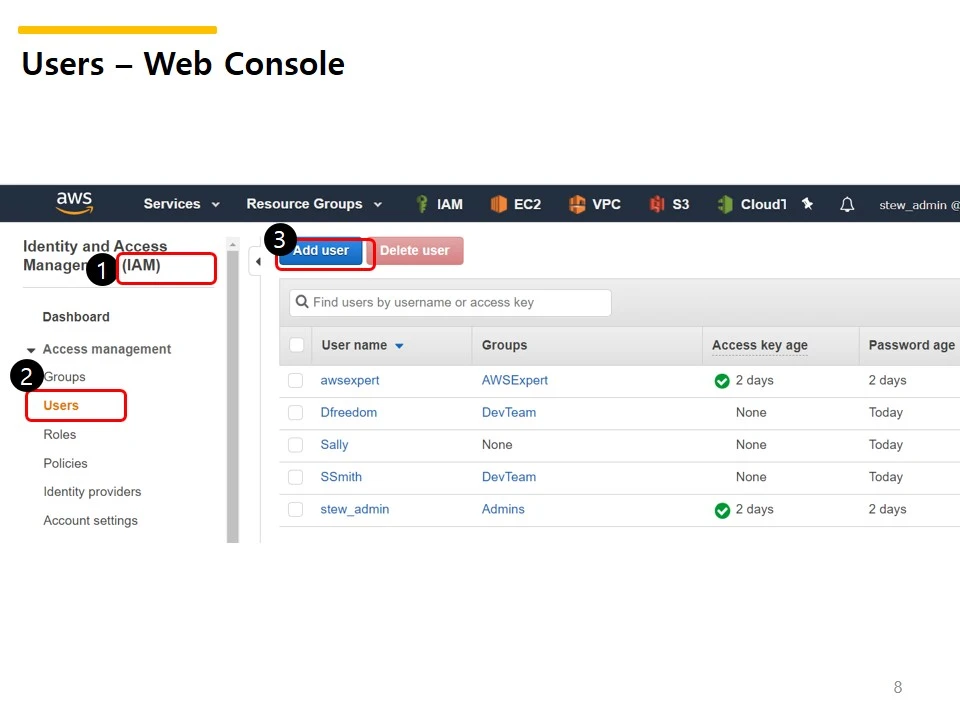
Task: Click the Groups column header
Action: (x=504, y=345)
